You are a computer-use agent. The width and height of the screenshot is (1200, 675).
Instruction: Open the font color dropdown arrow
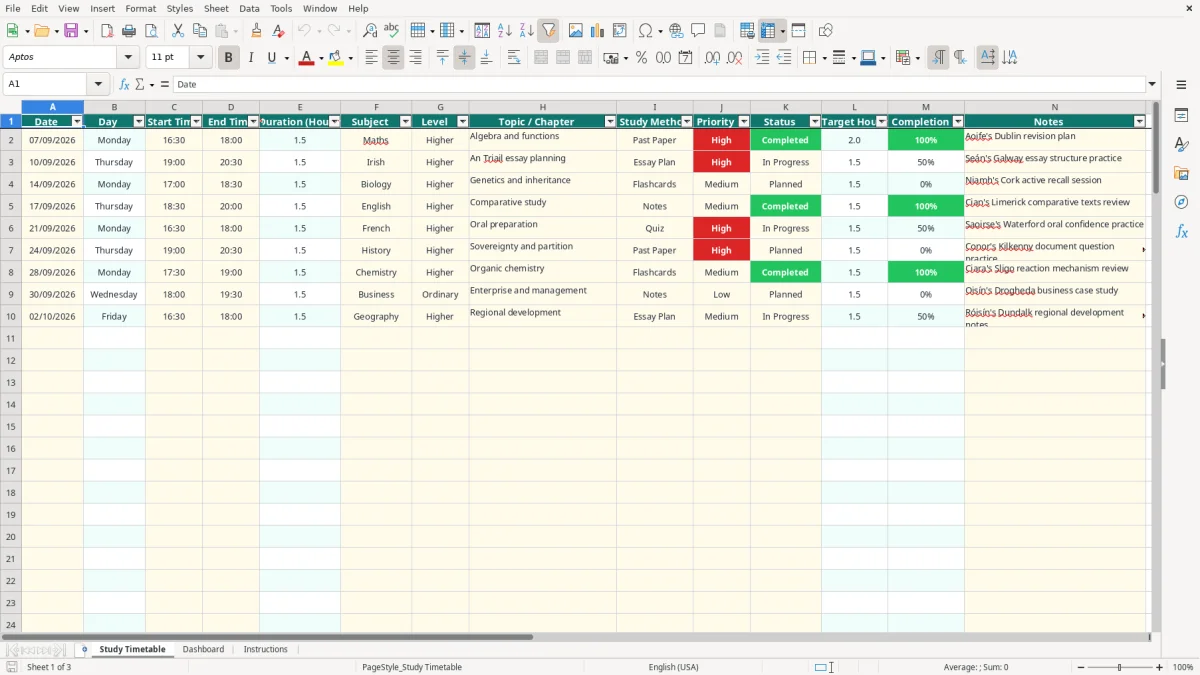320,58
